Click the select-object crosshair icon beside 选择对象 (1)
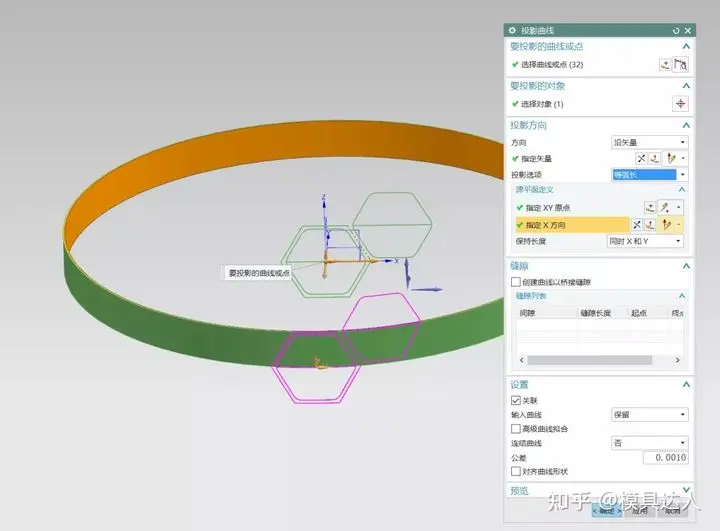Image resolution: width=720 pixels, height=531 pixels. click(x=680, y=104)
